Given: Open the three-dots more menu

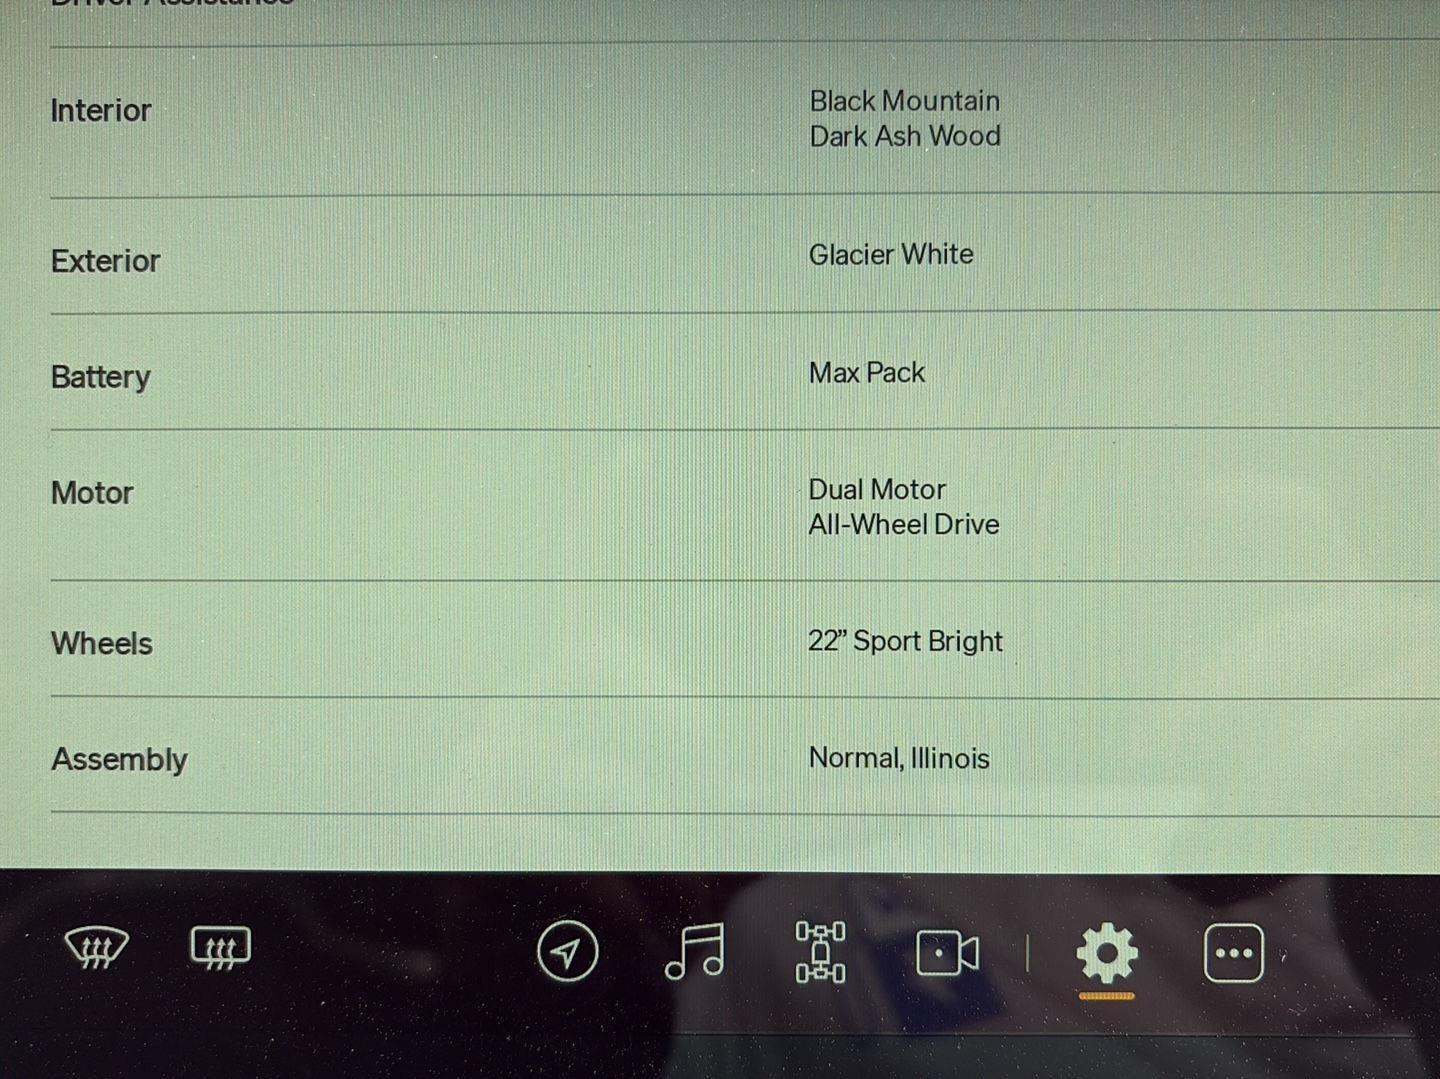Looking at the screenshot, I should pos(1233,953).
